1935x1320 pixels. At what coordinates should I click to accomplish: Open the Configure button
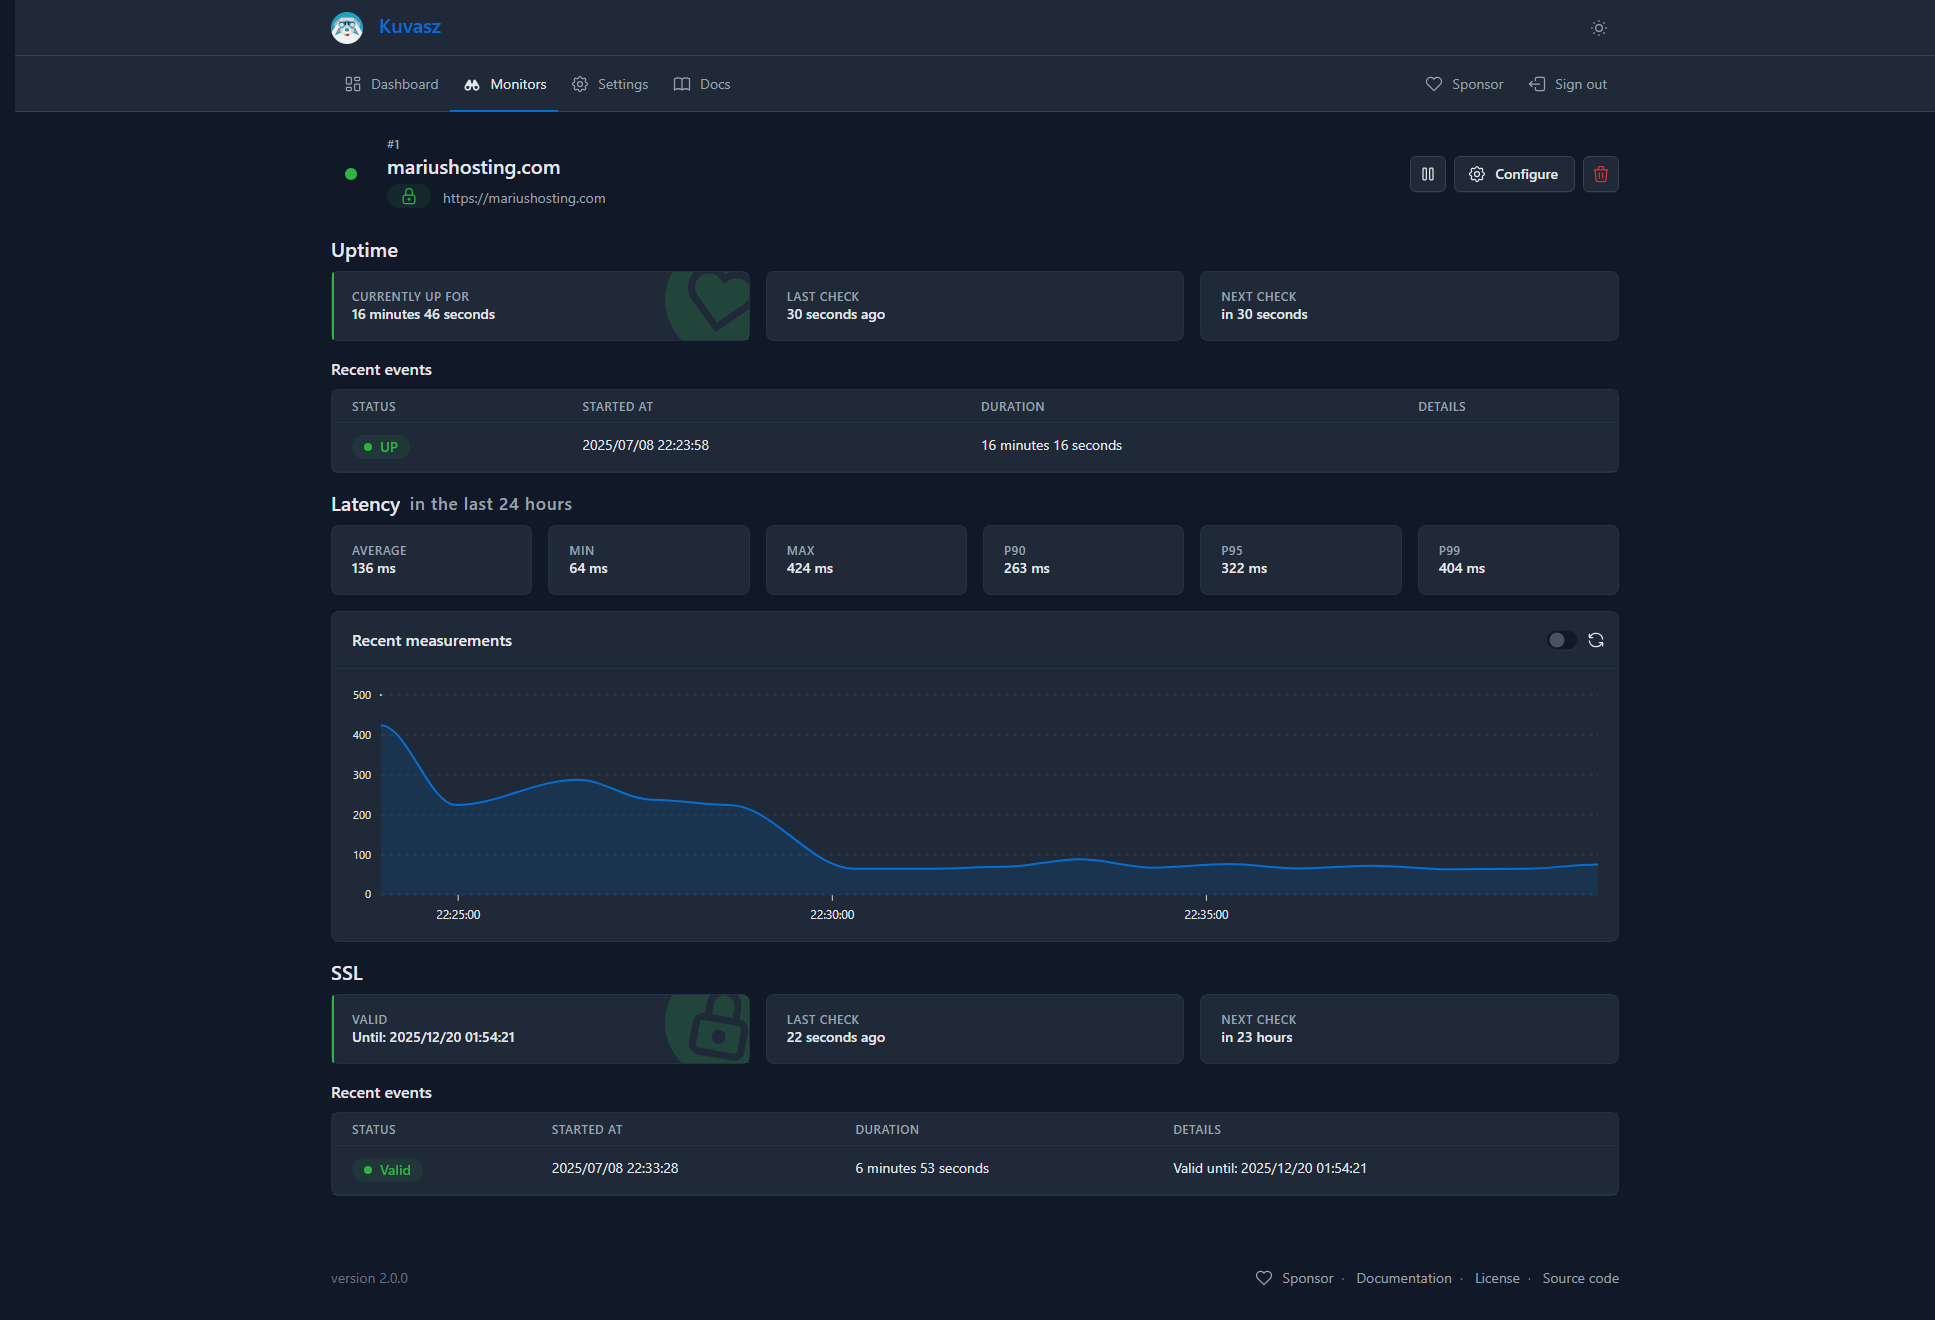tap(1514, 174)
